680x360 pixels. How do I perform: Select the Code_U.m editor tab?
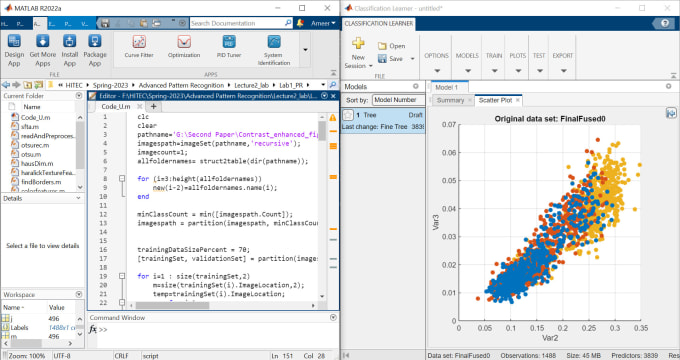(x=116, y=106)
